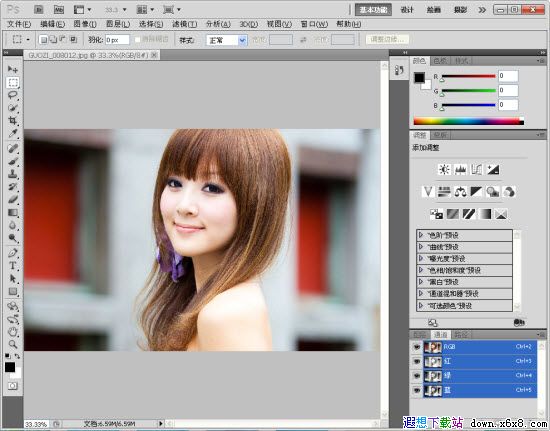Click the 调整边缘 button
Image resolution: width=550 pixels, height=431 pixels.
(x=387, y=39)
